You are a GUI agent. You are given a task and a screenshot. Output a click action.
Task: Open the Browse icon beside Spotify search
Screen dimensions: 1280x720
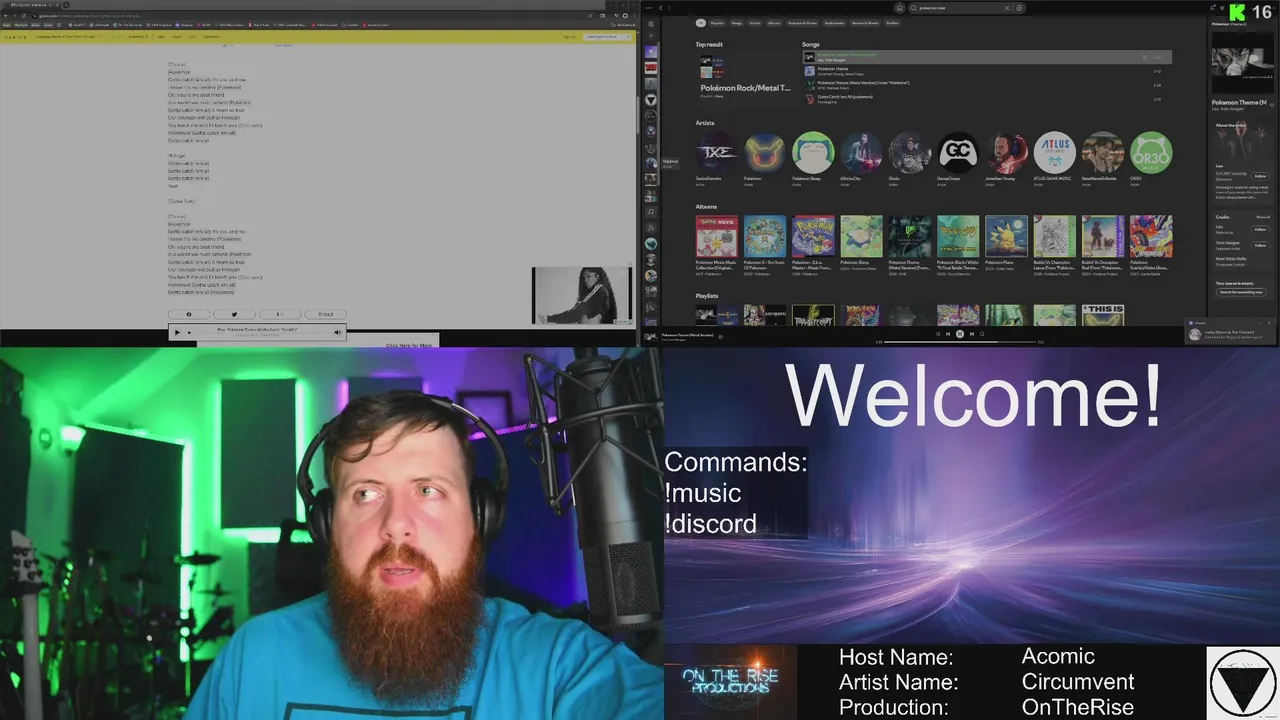point(1019,8)
